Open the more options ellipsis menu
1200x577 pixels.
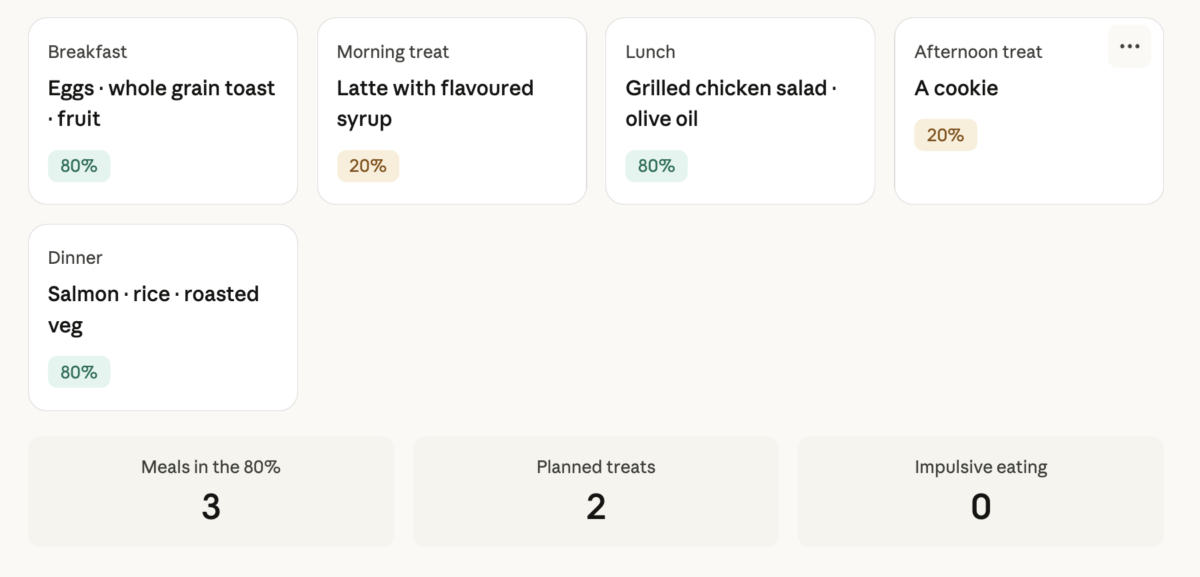[1129, 47]
